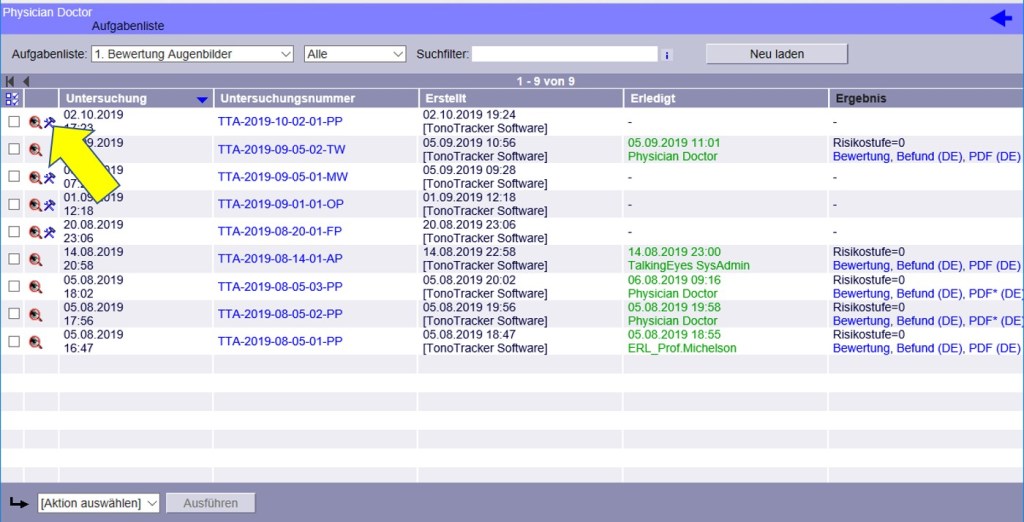Open magnifier icon for TTA-2019-08-05-01-PP row

tap(35, 342)
